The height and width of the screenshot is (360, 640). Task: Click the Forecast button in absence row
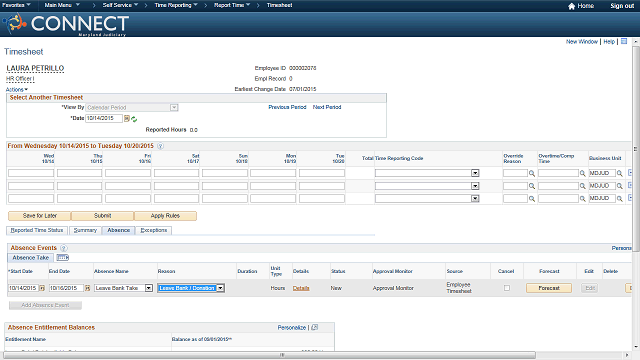tap(549, 288)
